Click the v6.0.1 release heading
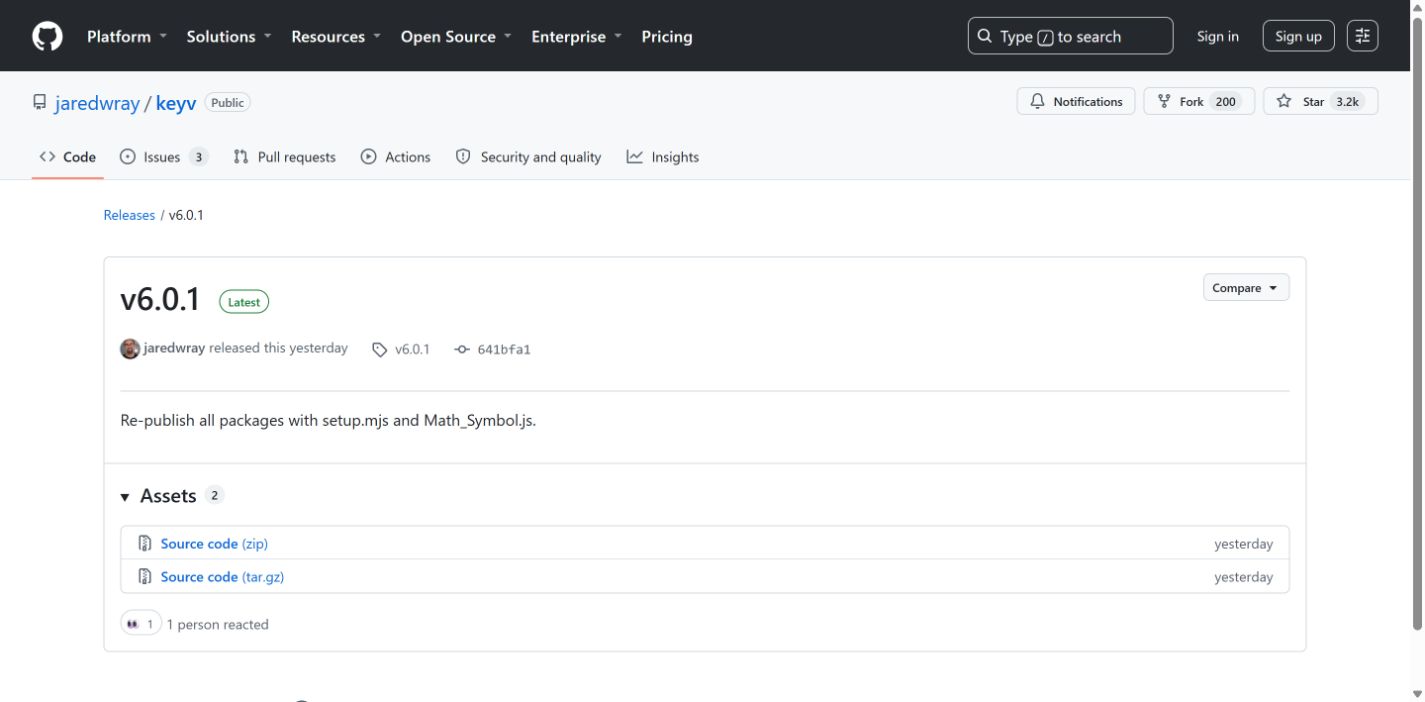Screen dimensions: 1425x702 point(160,300)
